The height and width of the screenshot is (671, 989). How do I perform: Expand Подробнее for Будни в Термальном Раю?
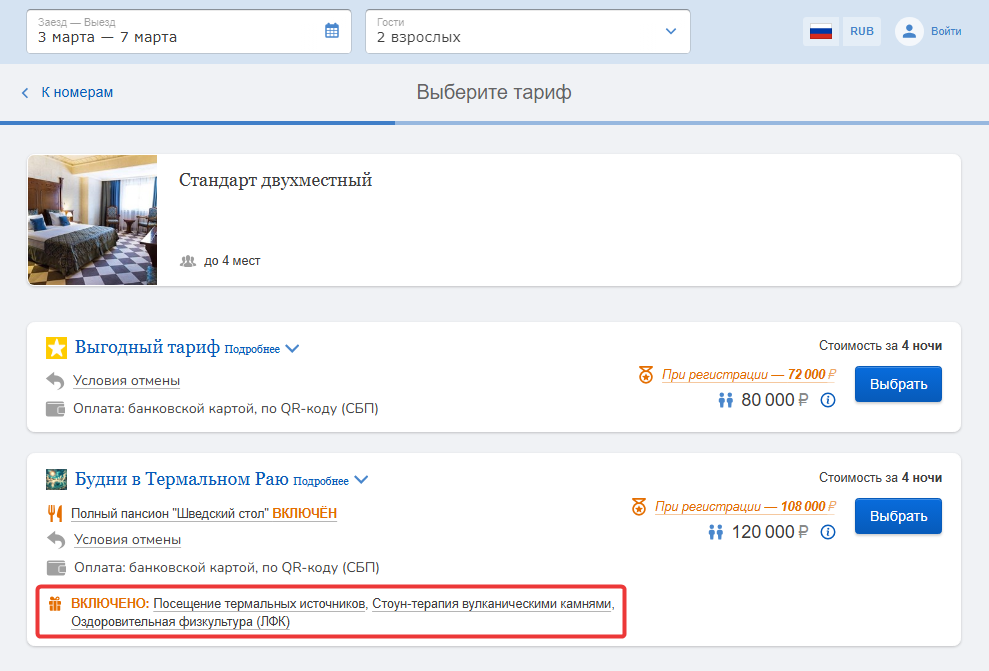pyautogui.click(x=331, y=481)
